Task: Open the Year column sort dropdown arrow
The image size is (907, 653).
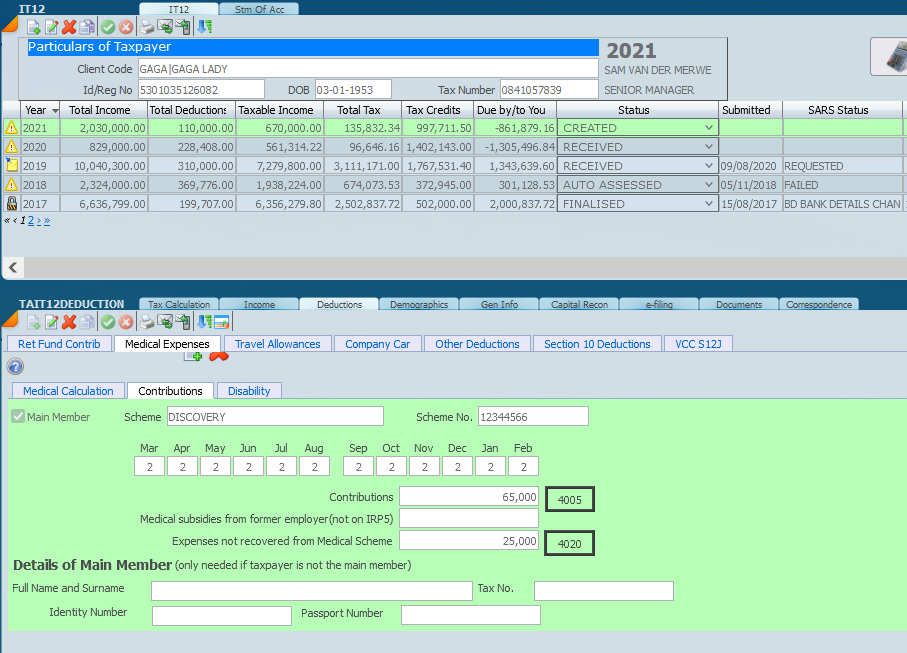Action: (54, 110)
